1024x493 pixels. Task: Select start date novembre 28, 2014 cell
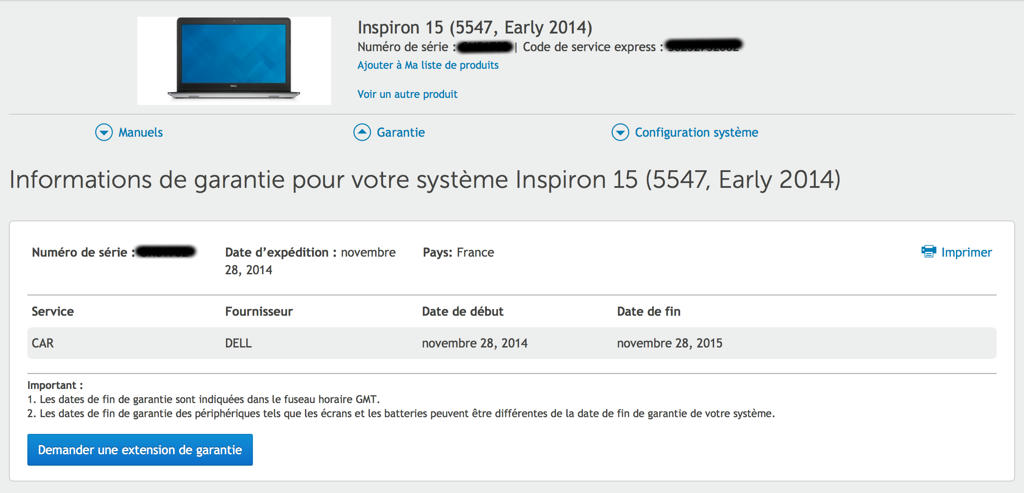click(475, 343)
